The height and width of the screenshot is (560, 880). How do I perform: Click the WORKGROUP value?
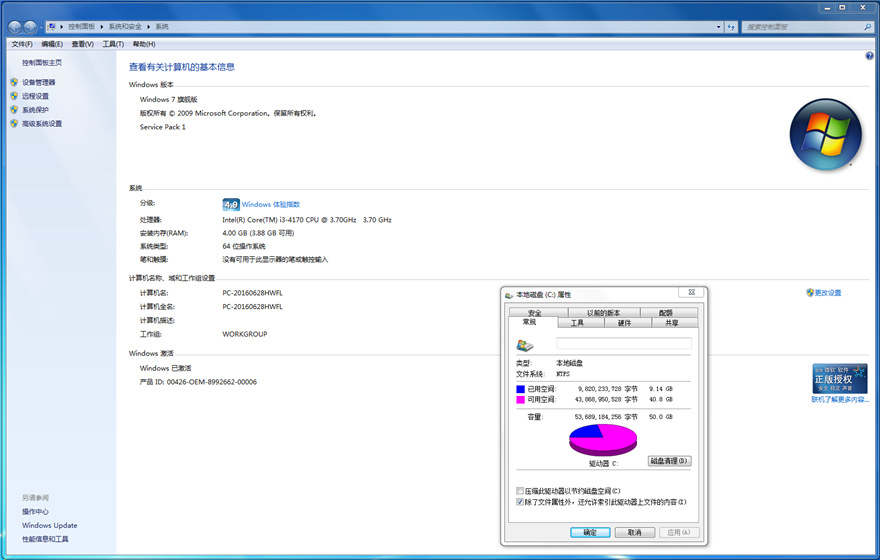point(245,334)
